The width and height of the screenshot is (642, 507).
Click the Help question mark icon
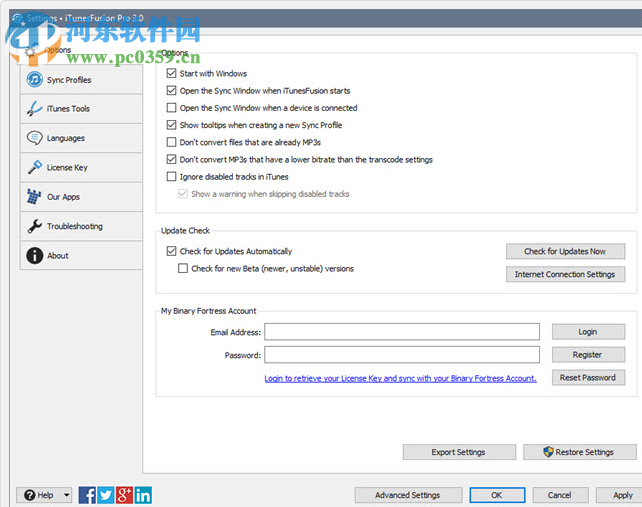pyautogui.click(x=29, y=495)
